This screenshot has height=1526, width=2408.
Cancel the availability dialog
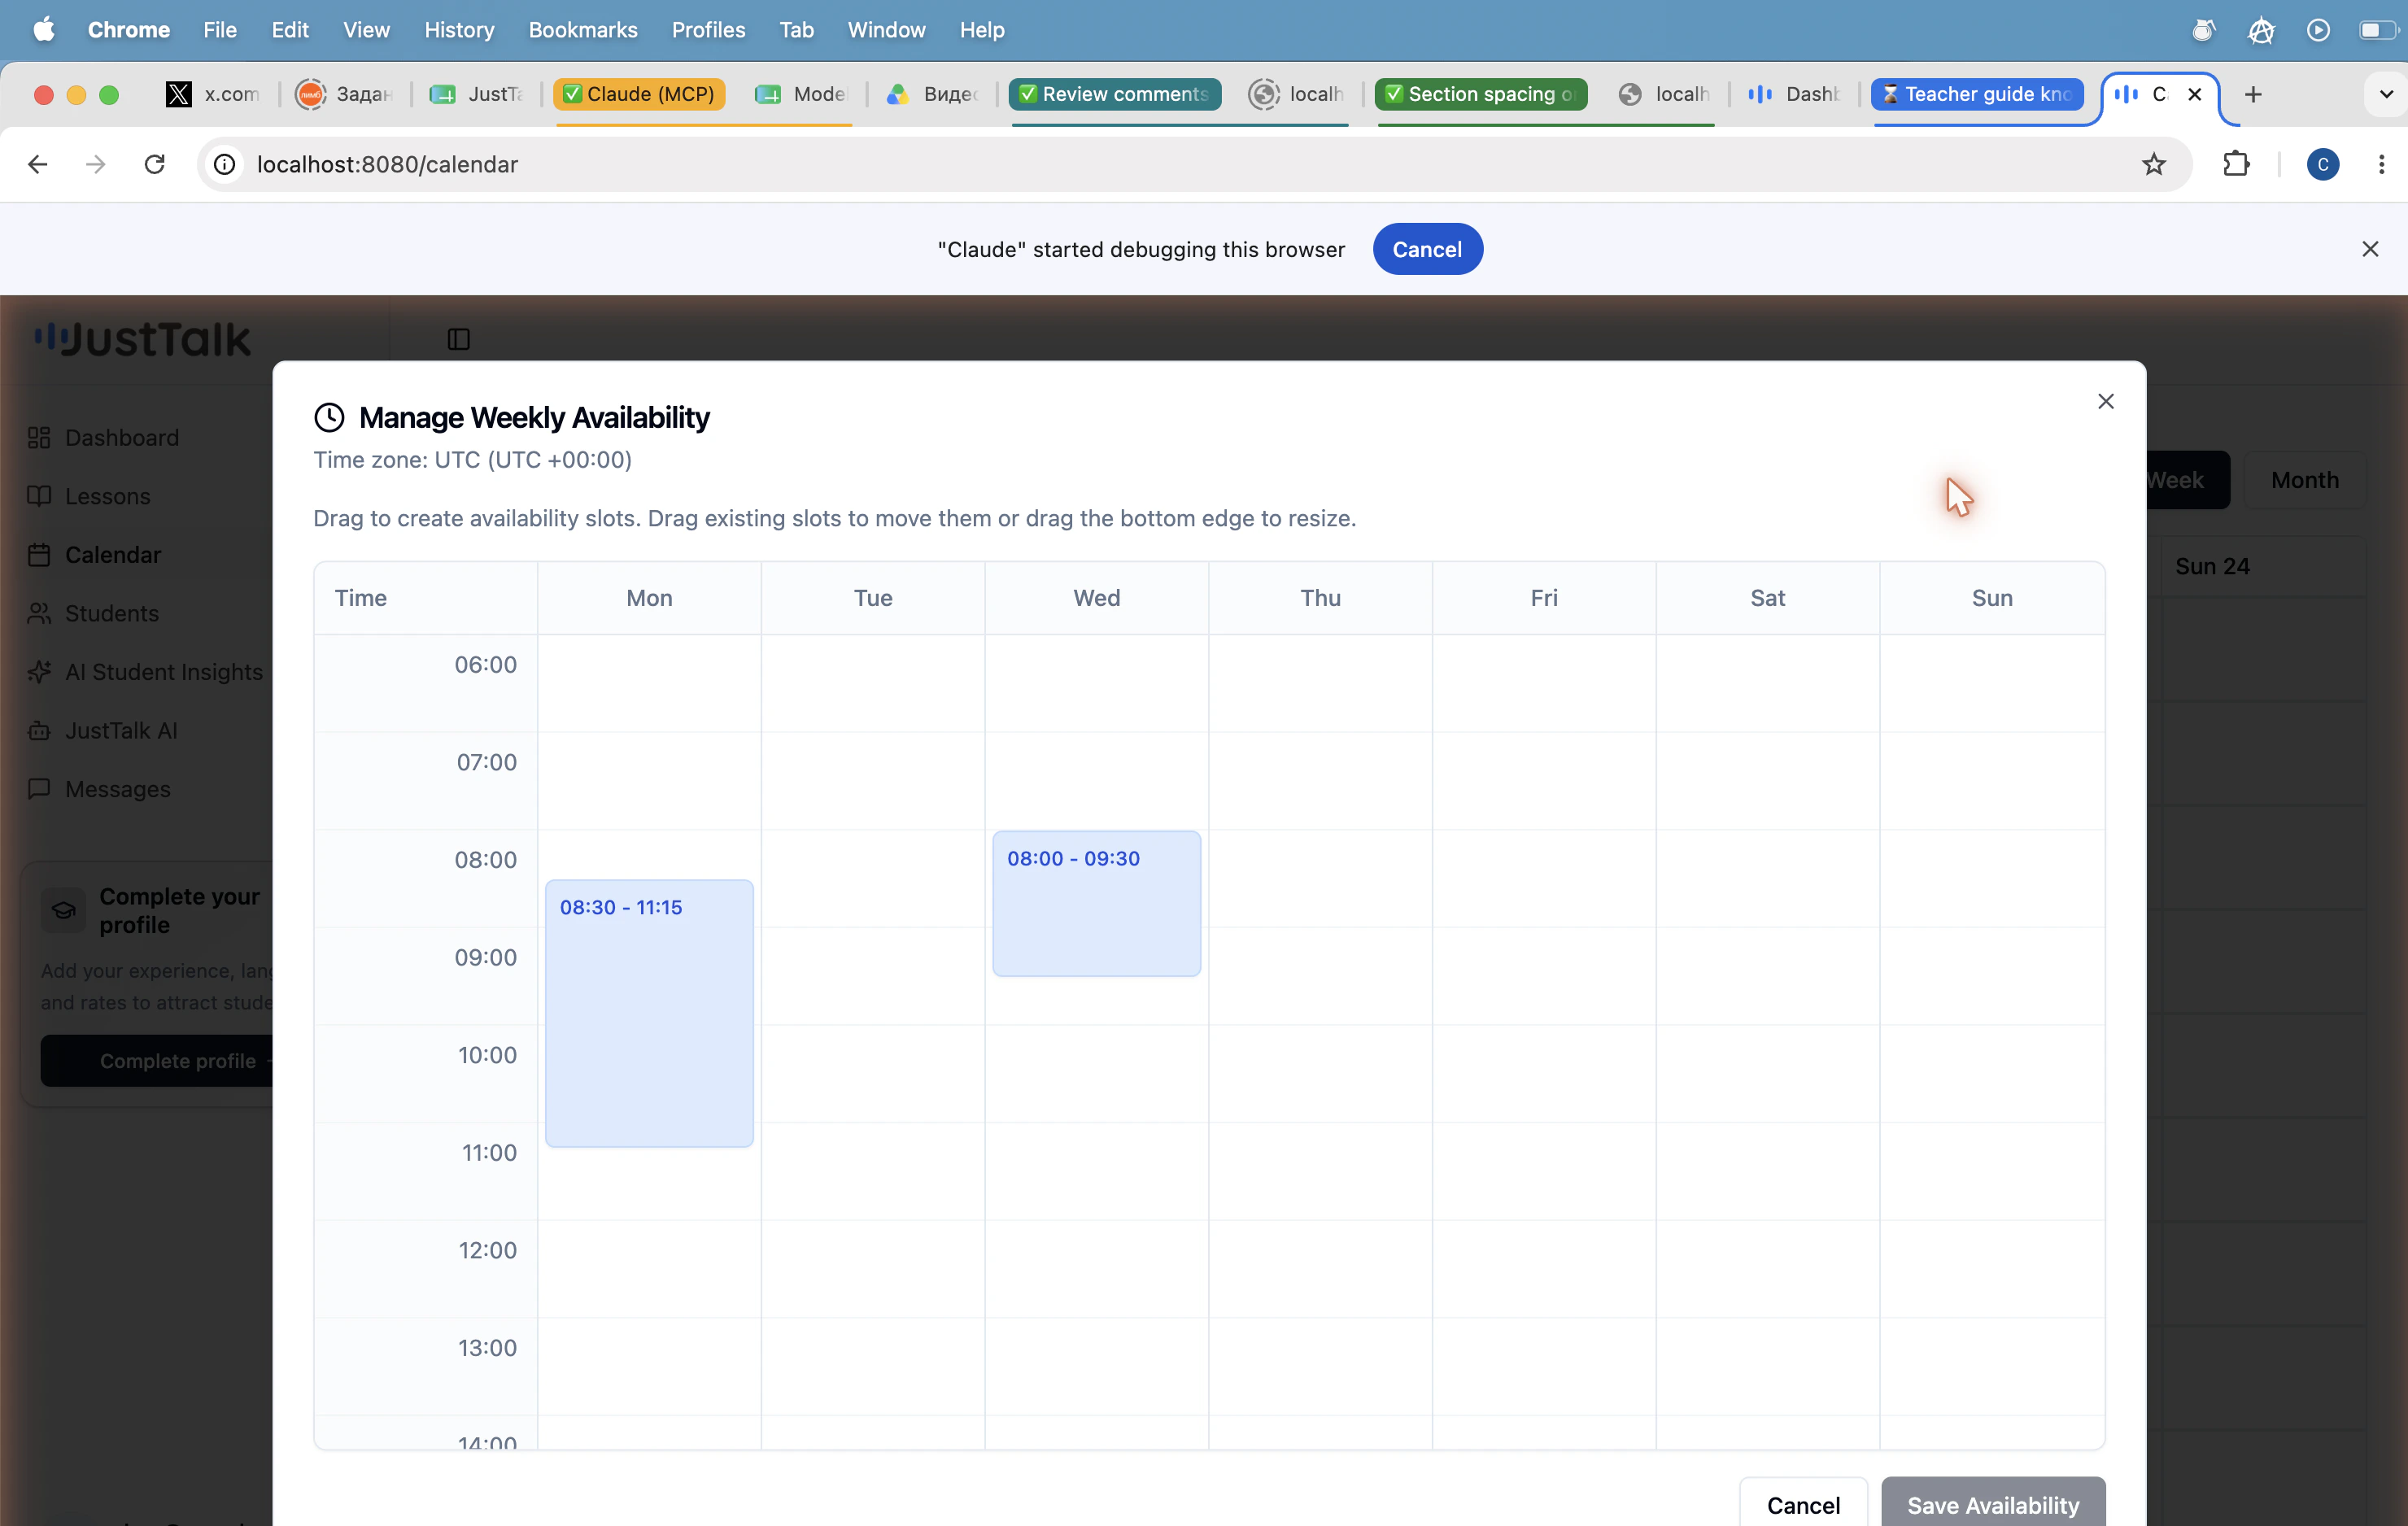coord(1802,1503)
